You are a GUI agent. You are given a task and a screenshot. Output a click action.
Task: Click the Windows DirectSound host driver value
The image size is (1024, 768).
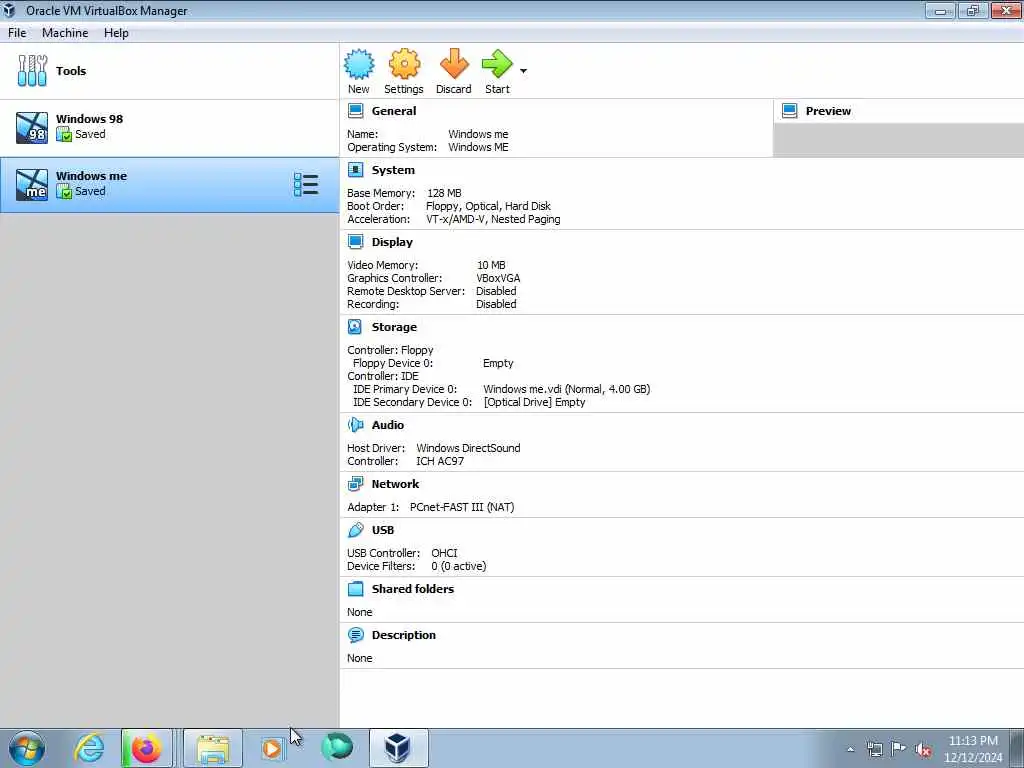click(468, 448)
